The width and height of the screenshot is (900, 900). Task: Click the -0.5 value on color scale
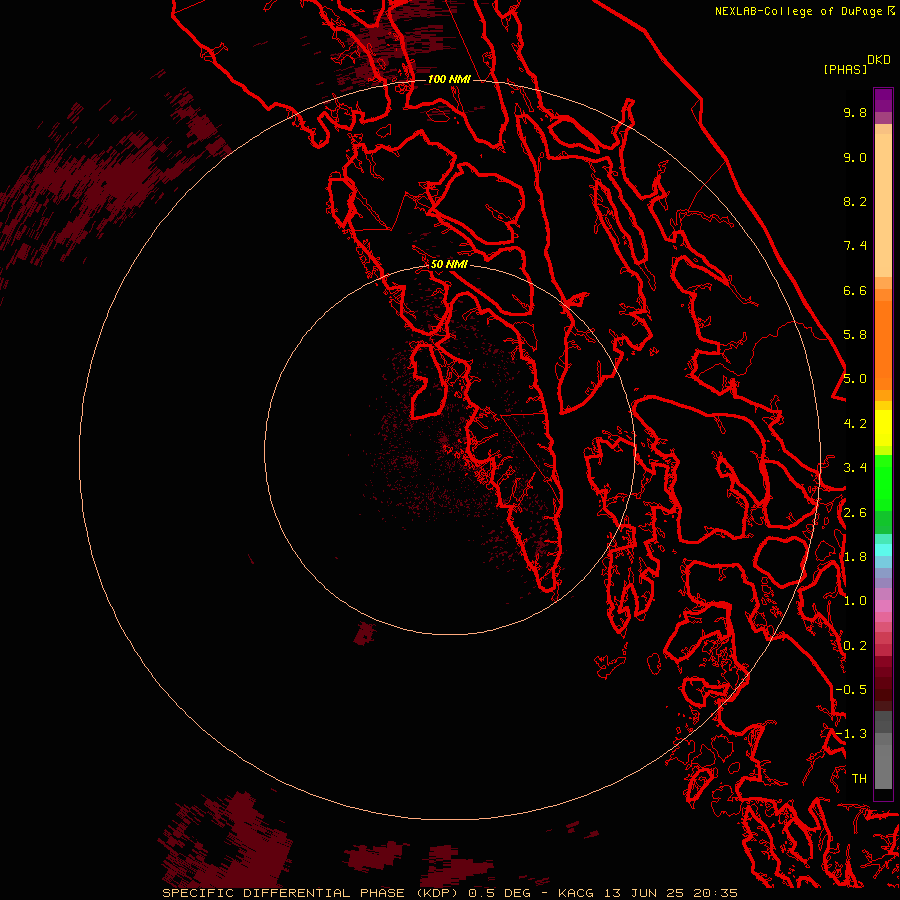pos(851,690)
